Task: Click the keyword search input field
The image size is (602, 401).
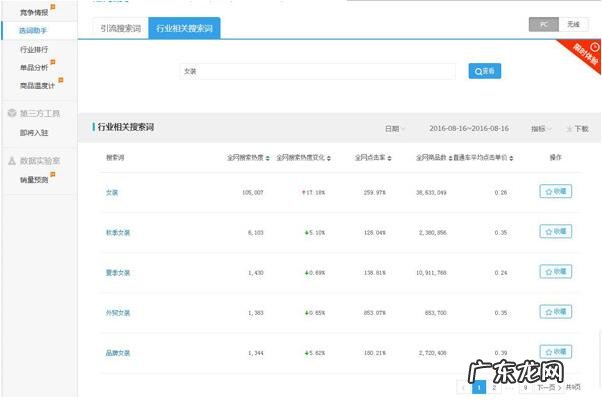Action: point(318,71)
